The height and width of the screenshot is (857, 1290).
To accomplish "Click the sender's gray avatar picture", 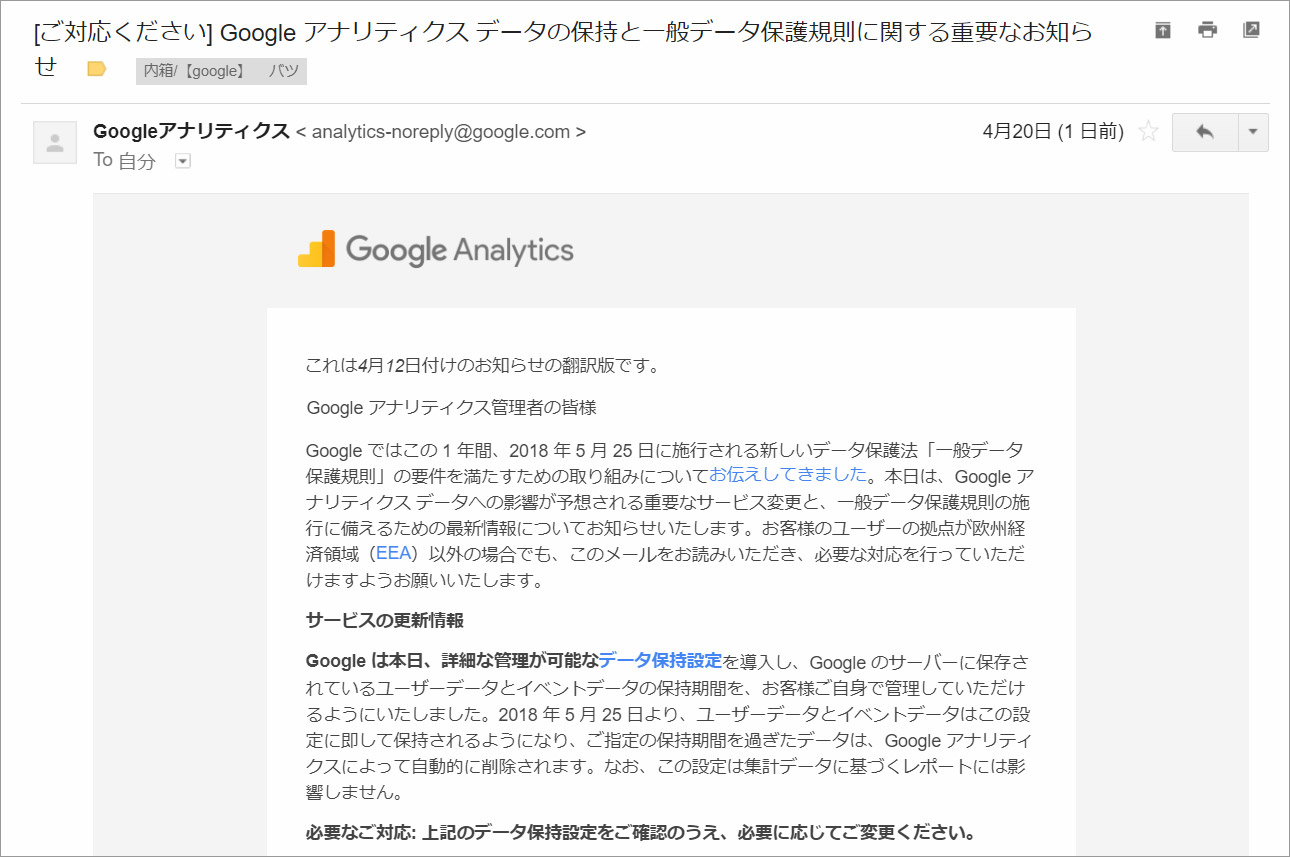I will [x=55, y=142].
